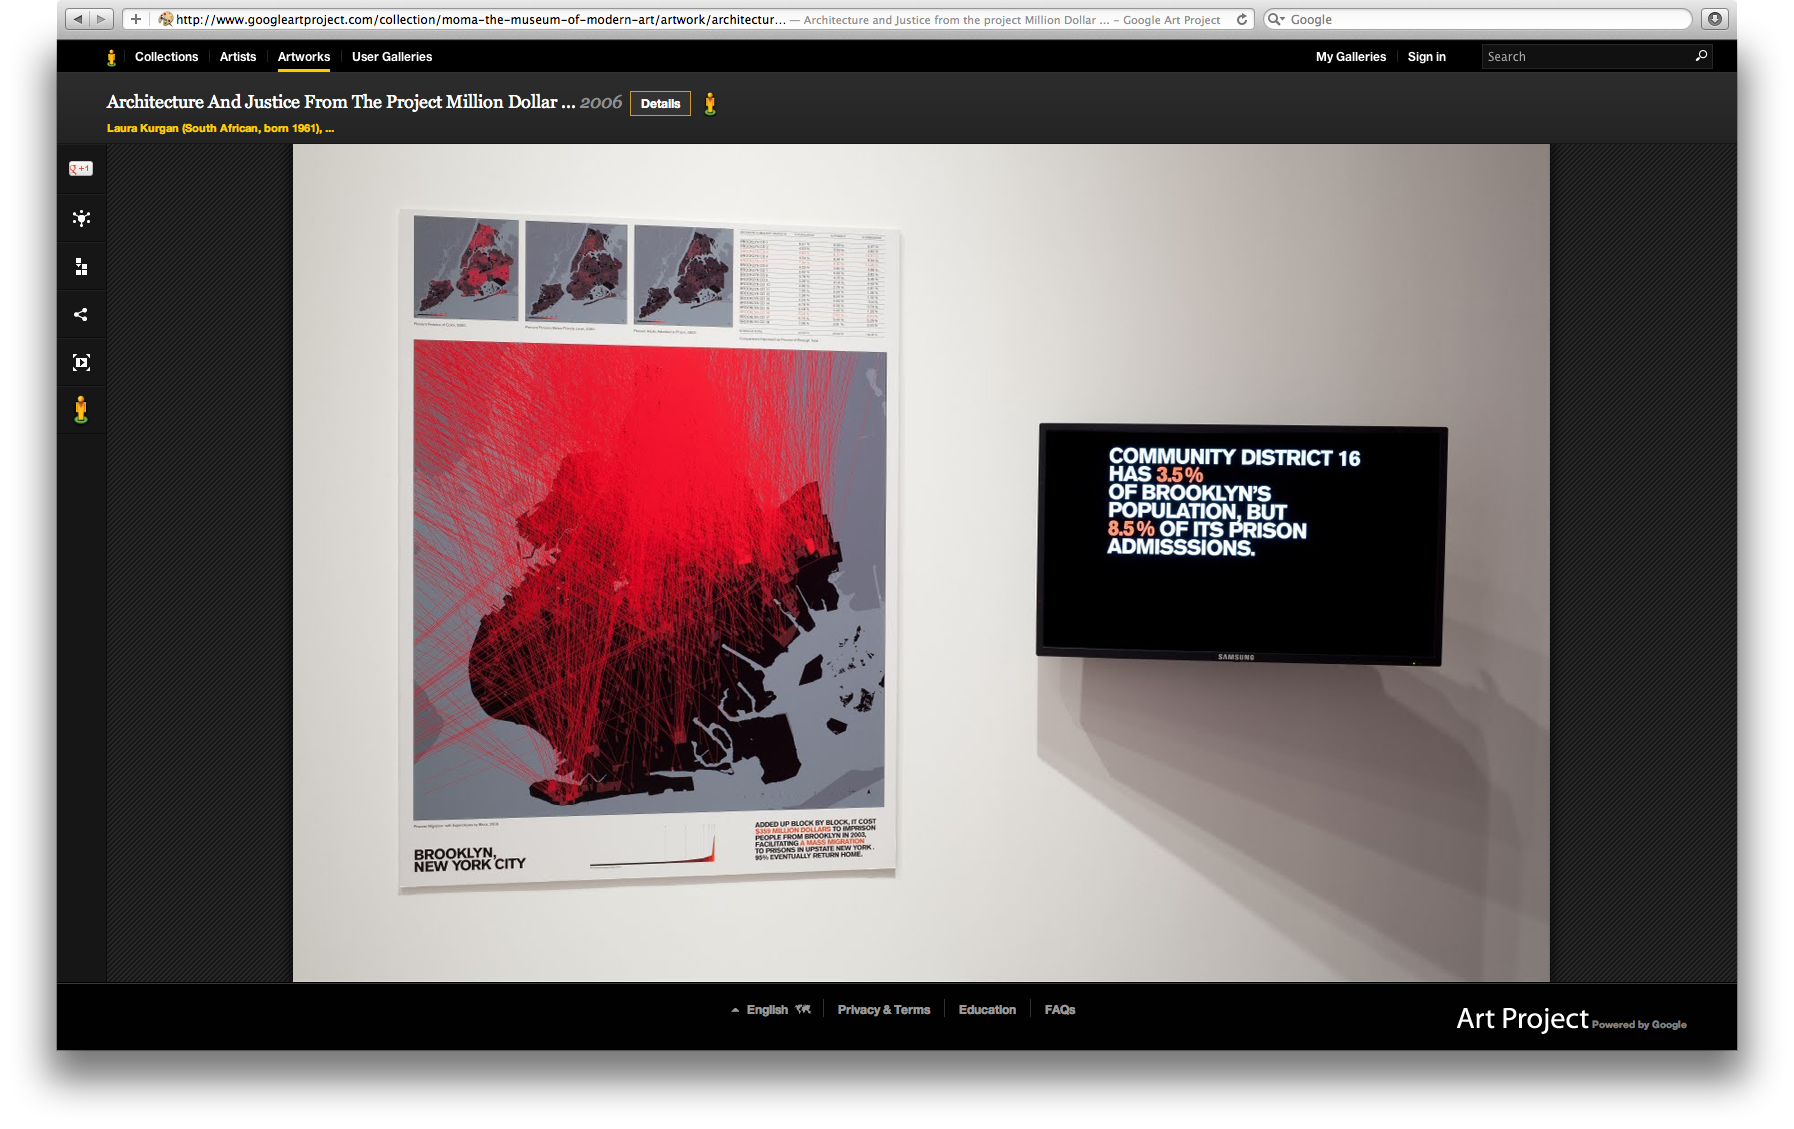Image resolution: width=1794 pixels, height=1129 pixels.
Task: Open the English language dropdown
Action: tap(768, 1009)
